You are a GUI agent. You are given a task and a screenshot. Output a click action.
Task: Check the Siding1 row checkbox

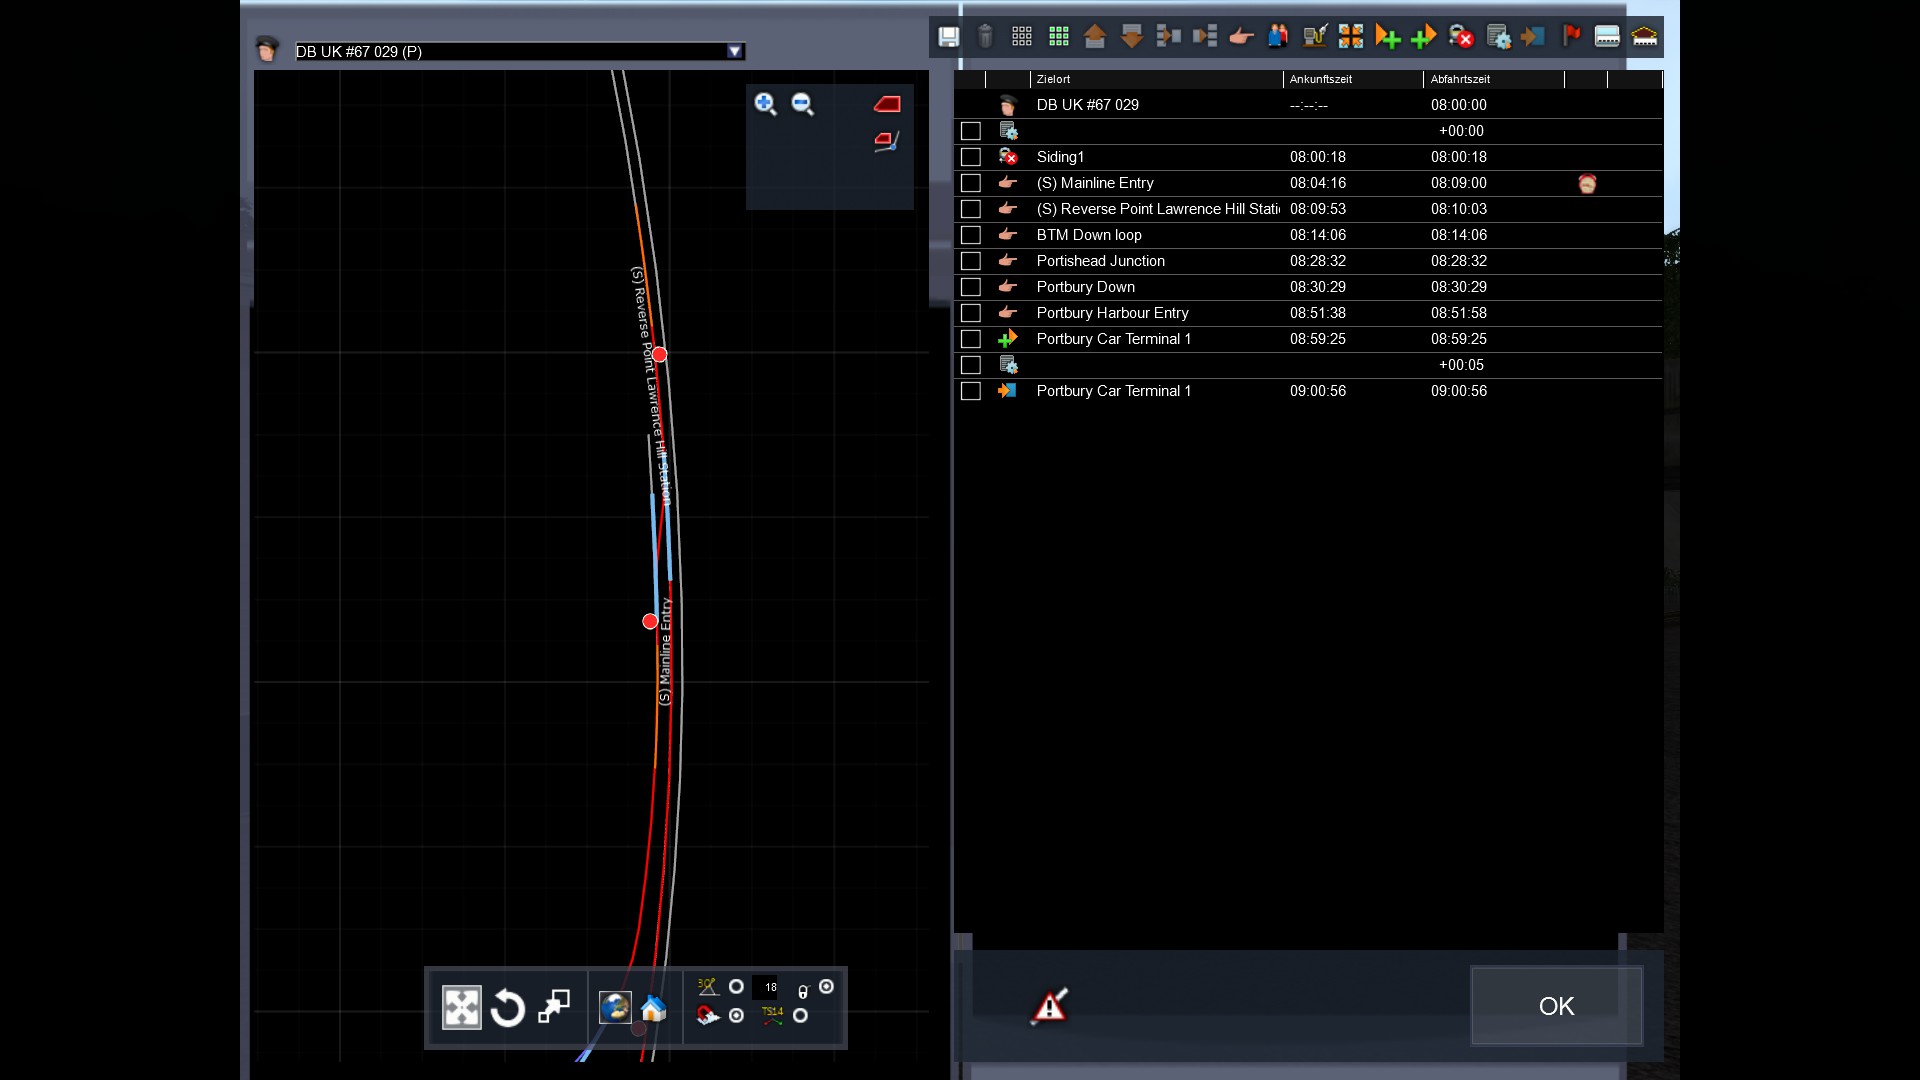[x=970, y=157]
